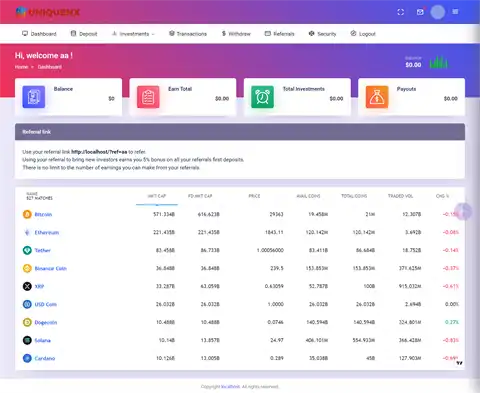Sort table by CHG % column
480x393 pixels.
click(442, 196)
